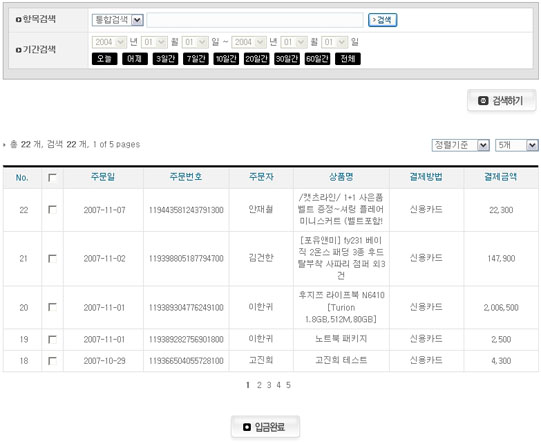Screen dimensions: 541x442
Task: Toggle the select-all checkbox in the table header
Action: [52, 178]
